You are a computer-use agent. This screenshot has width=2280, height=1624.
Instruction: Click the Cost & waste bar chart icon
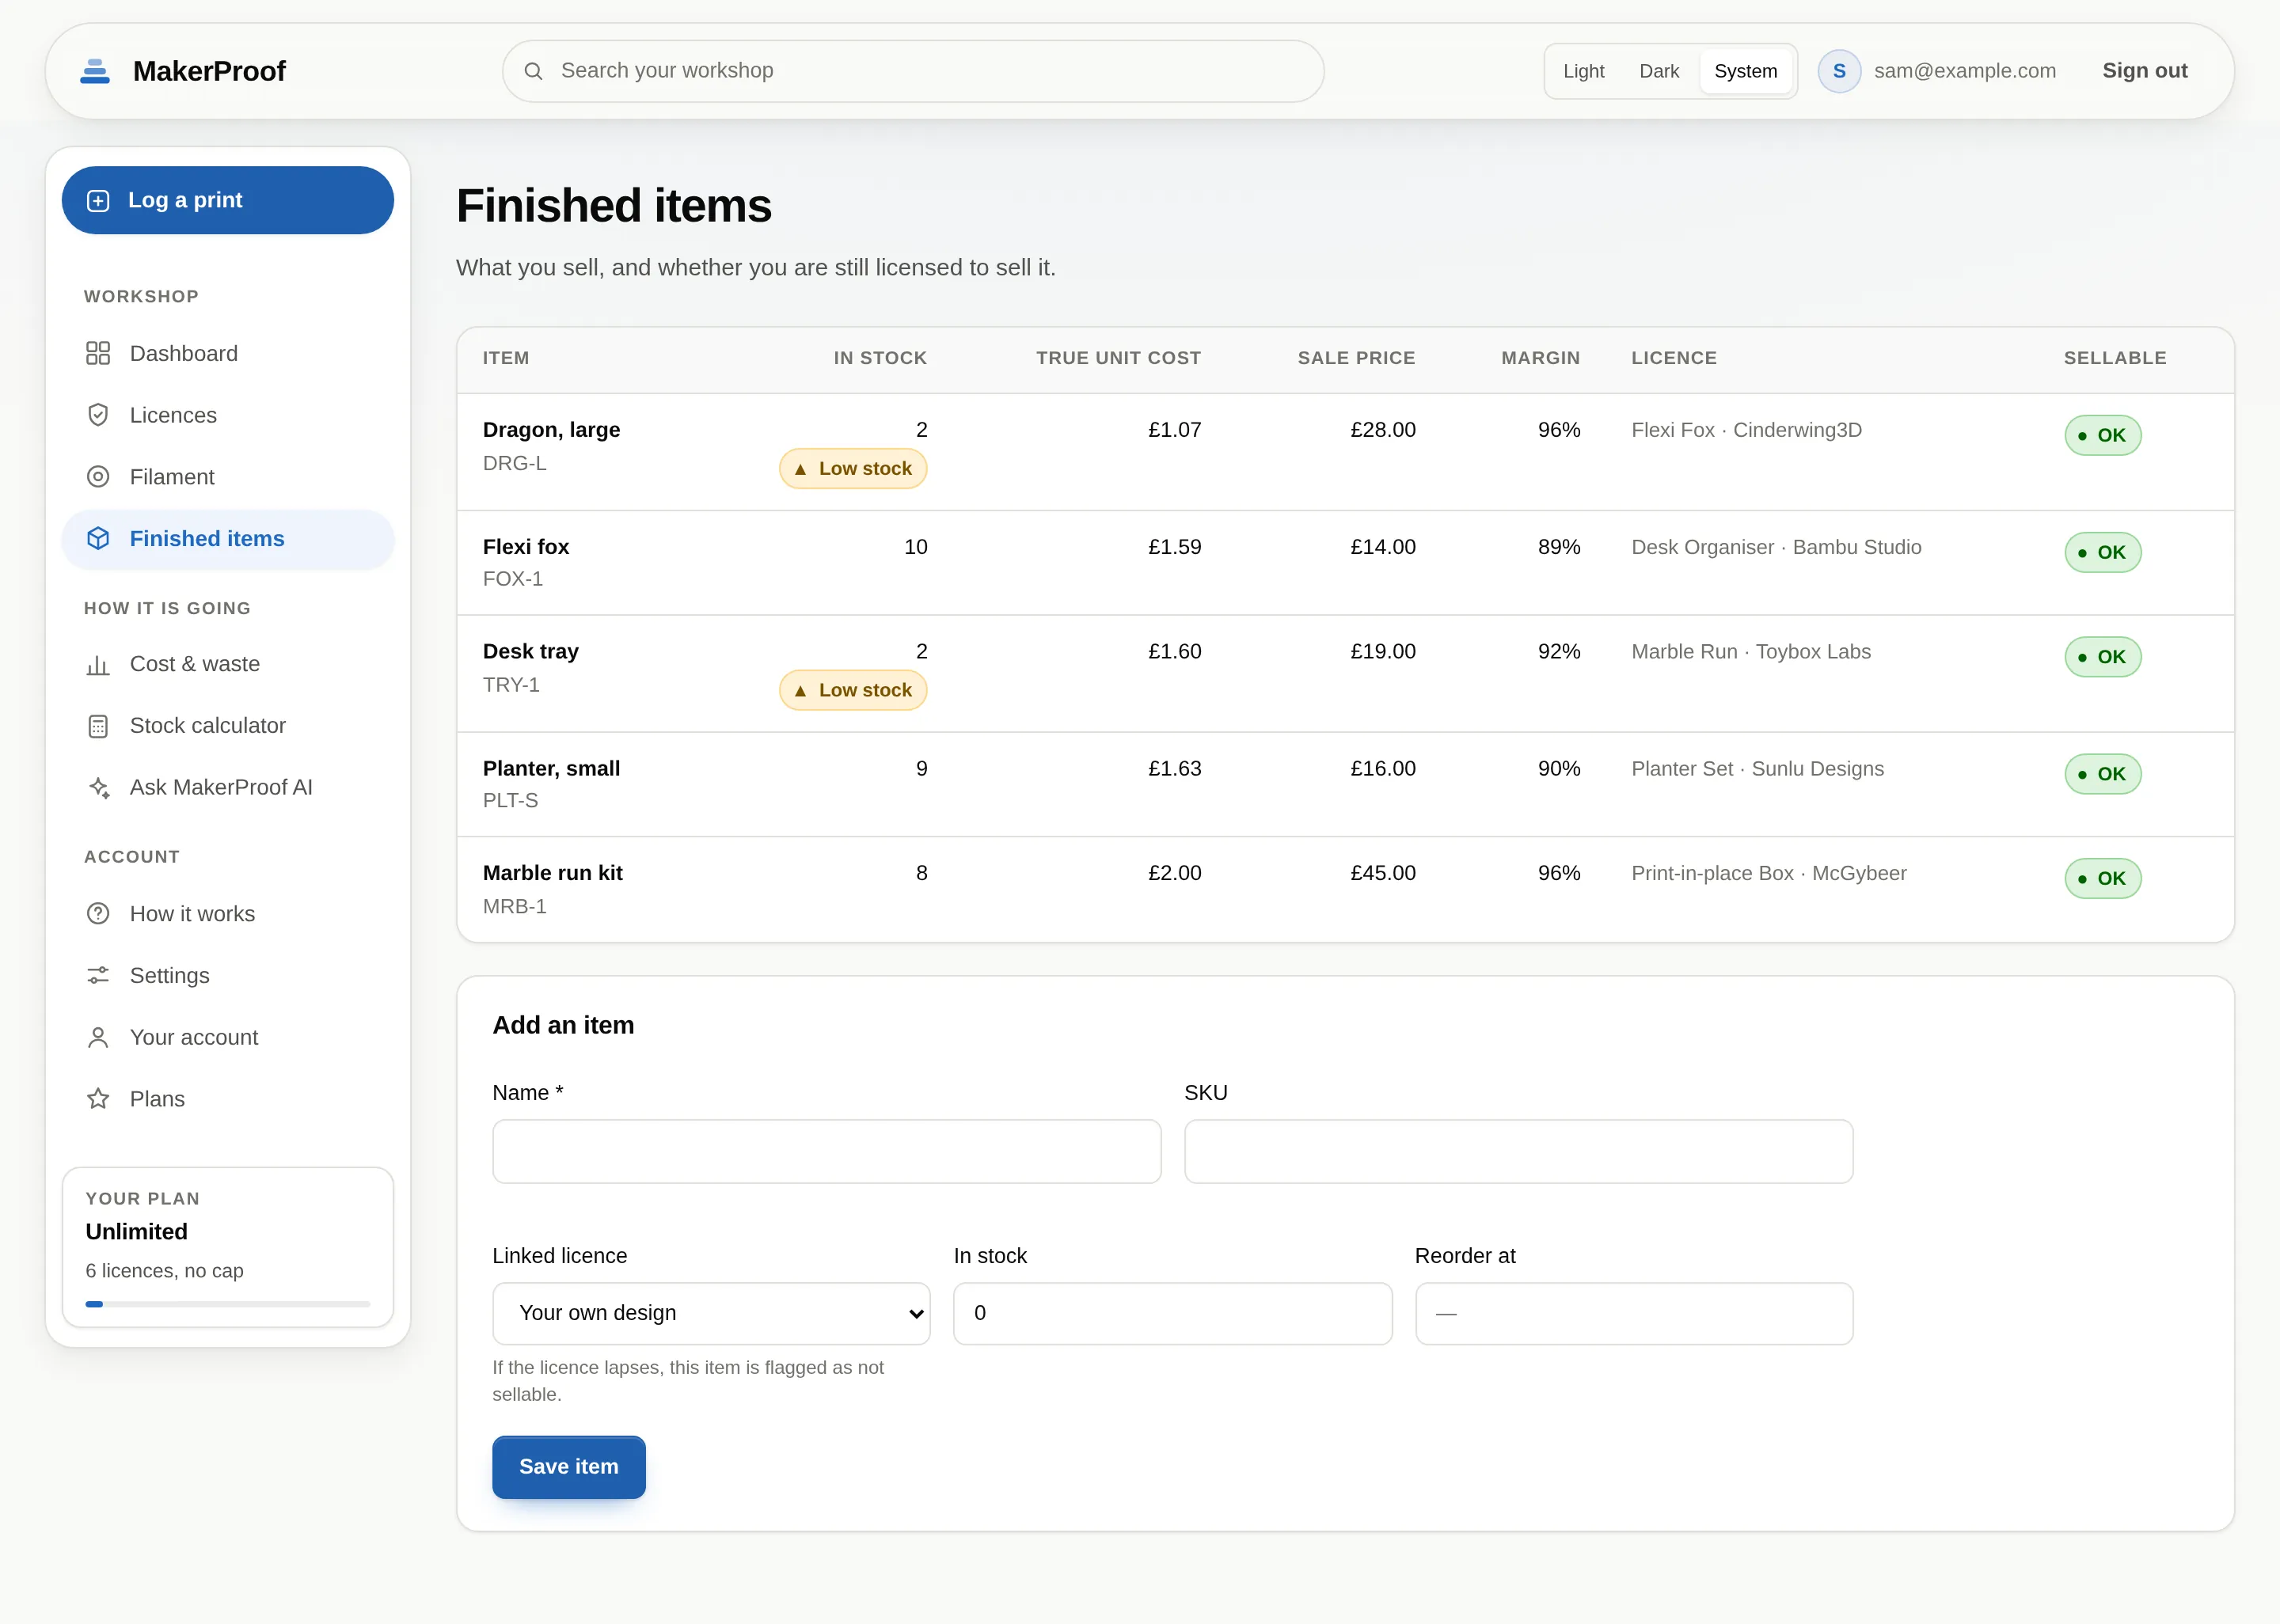coord(98,664)
